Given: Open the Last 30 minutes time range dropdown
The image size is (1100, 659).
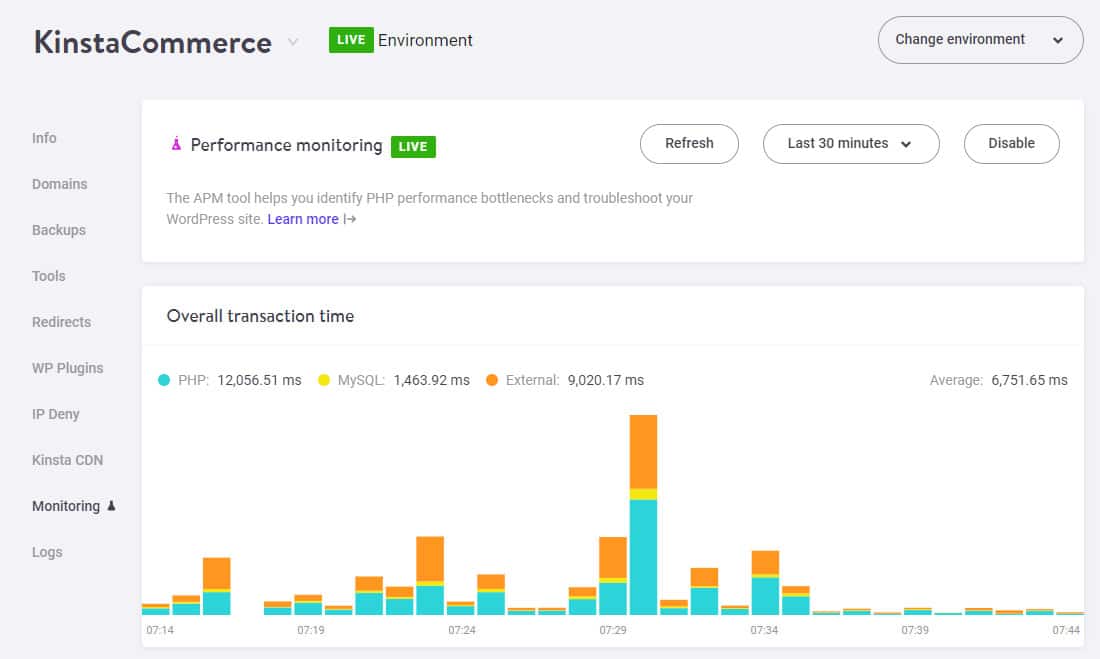Looking at the screenshot, I should point(851,143).
